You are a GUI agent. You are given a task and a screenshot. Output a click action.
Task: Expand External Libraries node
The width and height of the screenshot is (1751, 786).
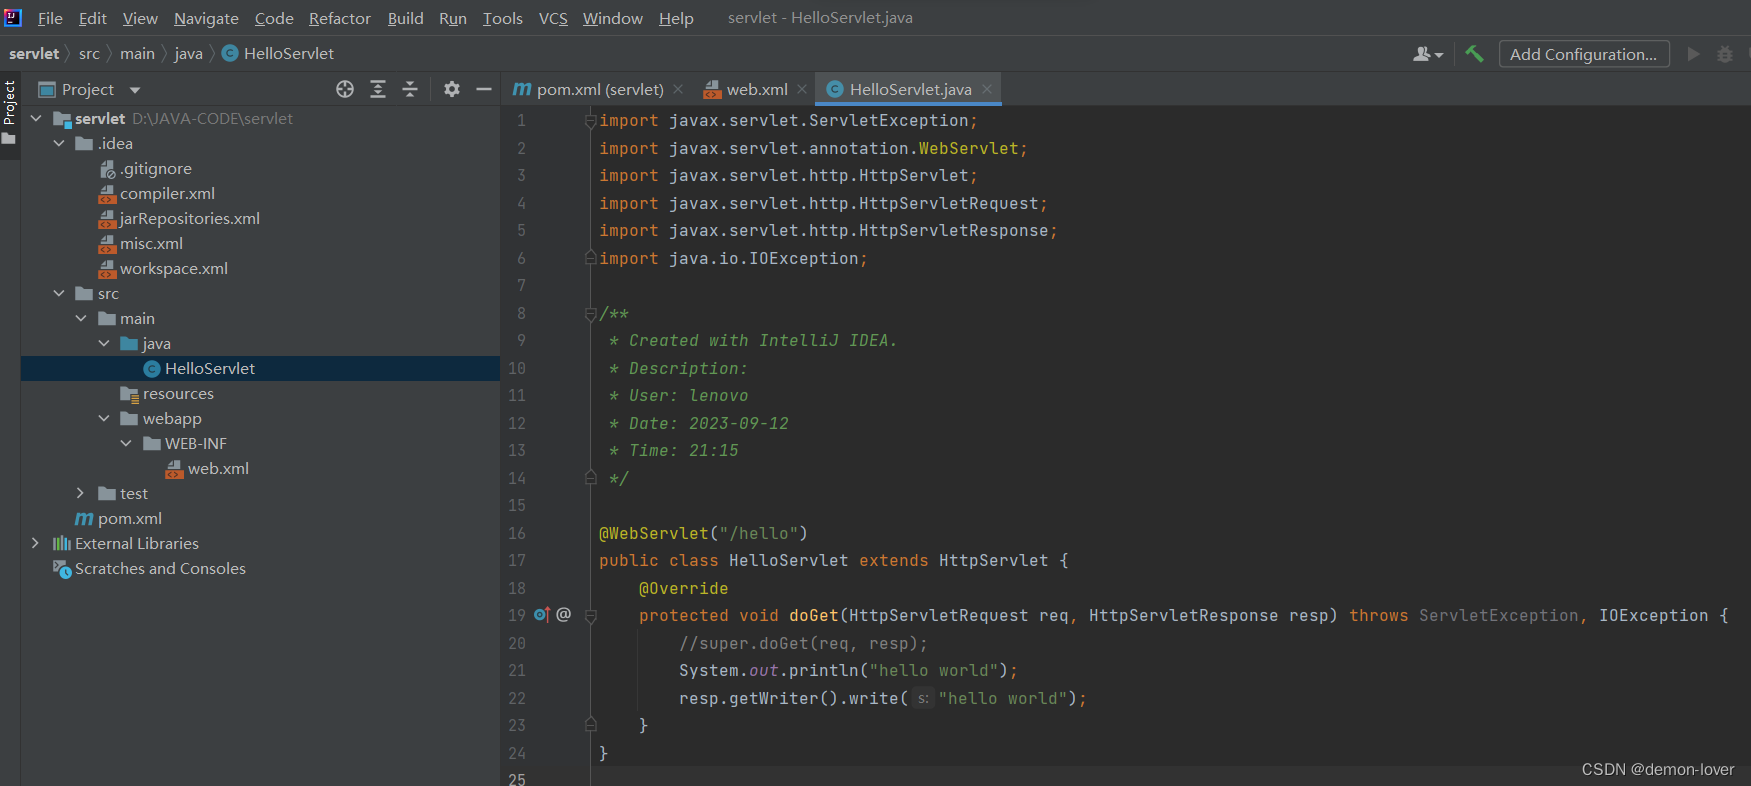tap(36, 543)
